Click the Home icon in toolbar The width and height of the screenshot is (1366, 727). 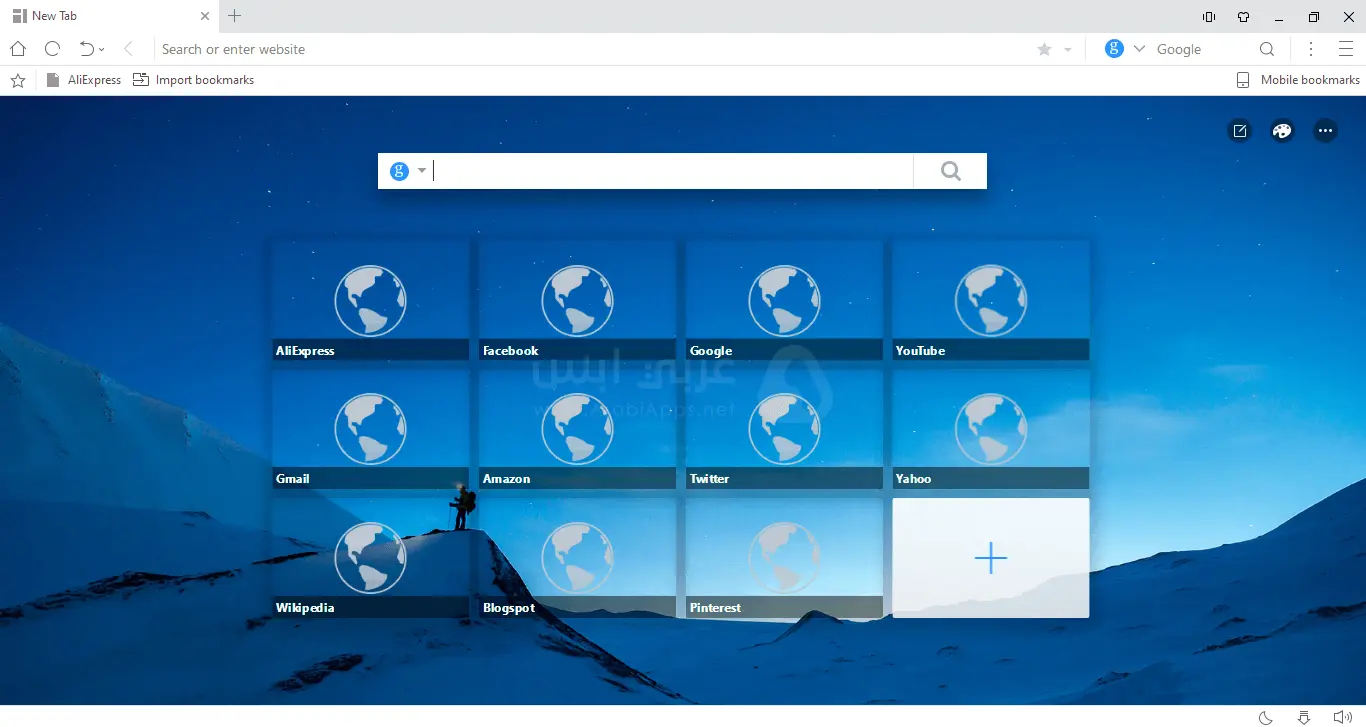pos(18,49)
